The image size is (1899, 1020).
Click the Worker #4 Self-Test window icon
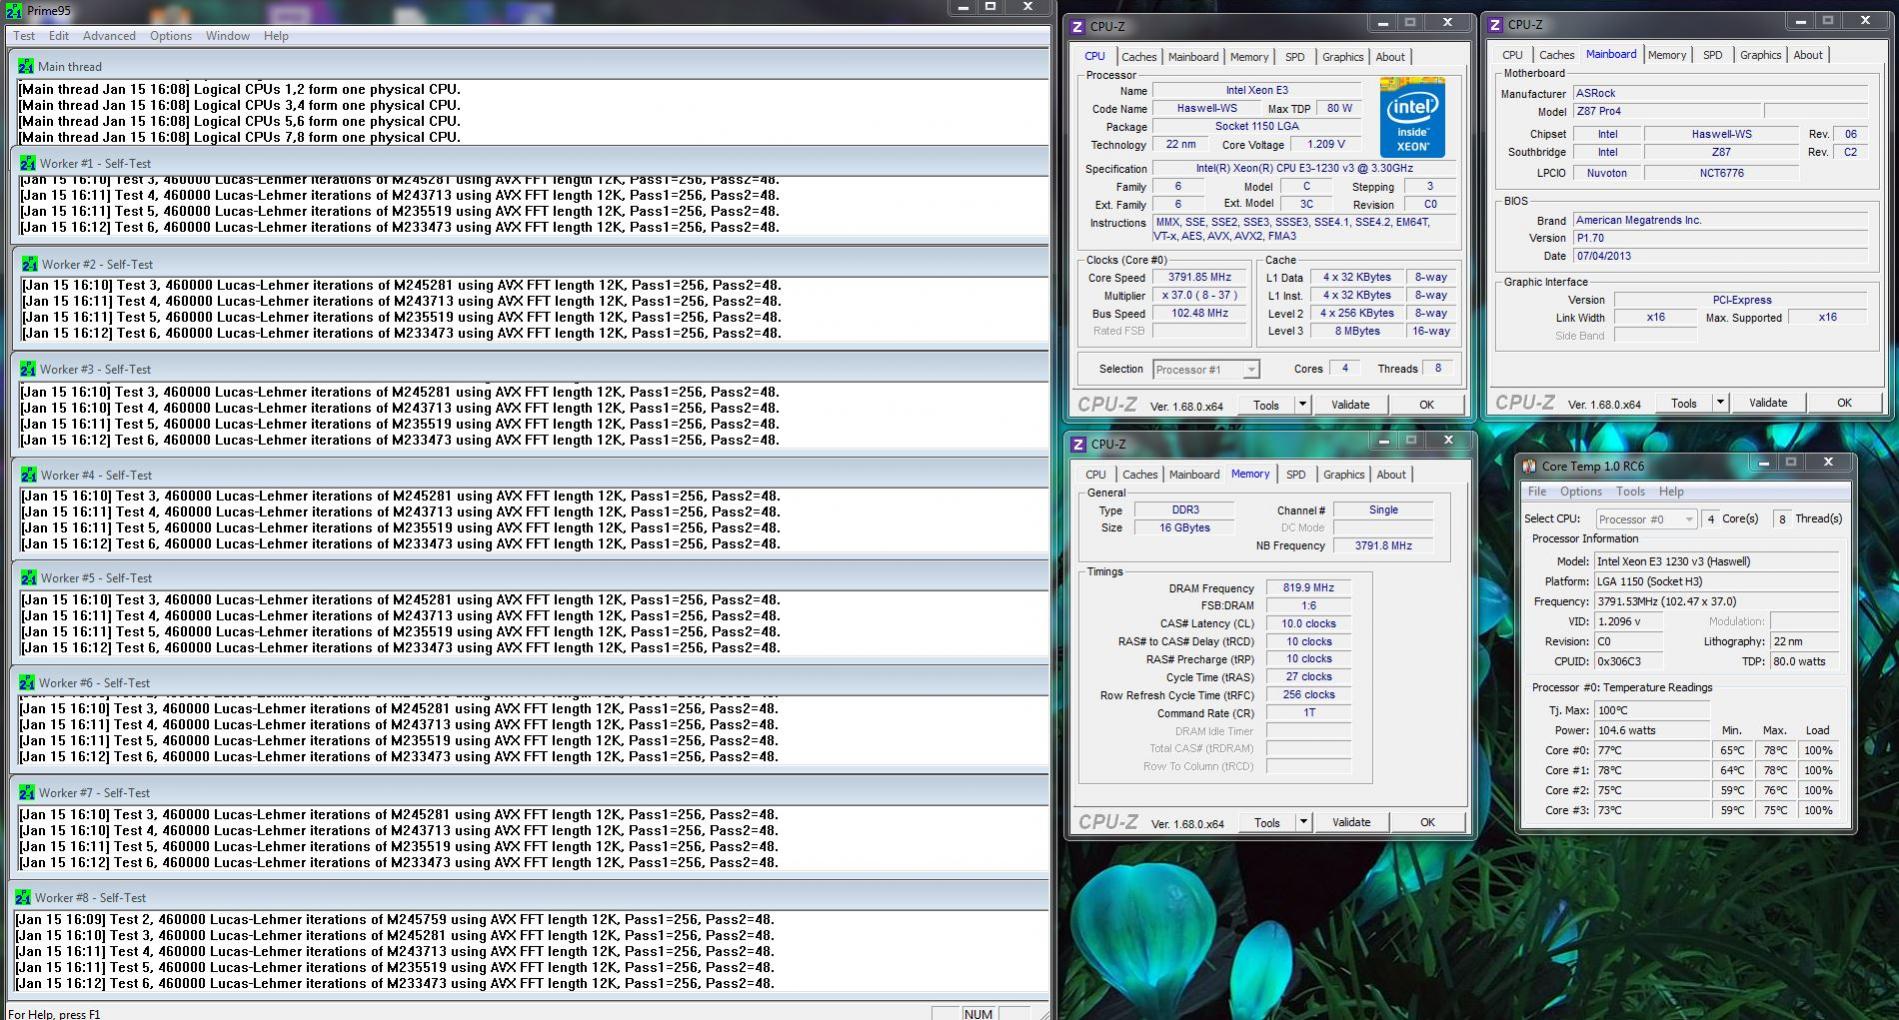28,475
